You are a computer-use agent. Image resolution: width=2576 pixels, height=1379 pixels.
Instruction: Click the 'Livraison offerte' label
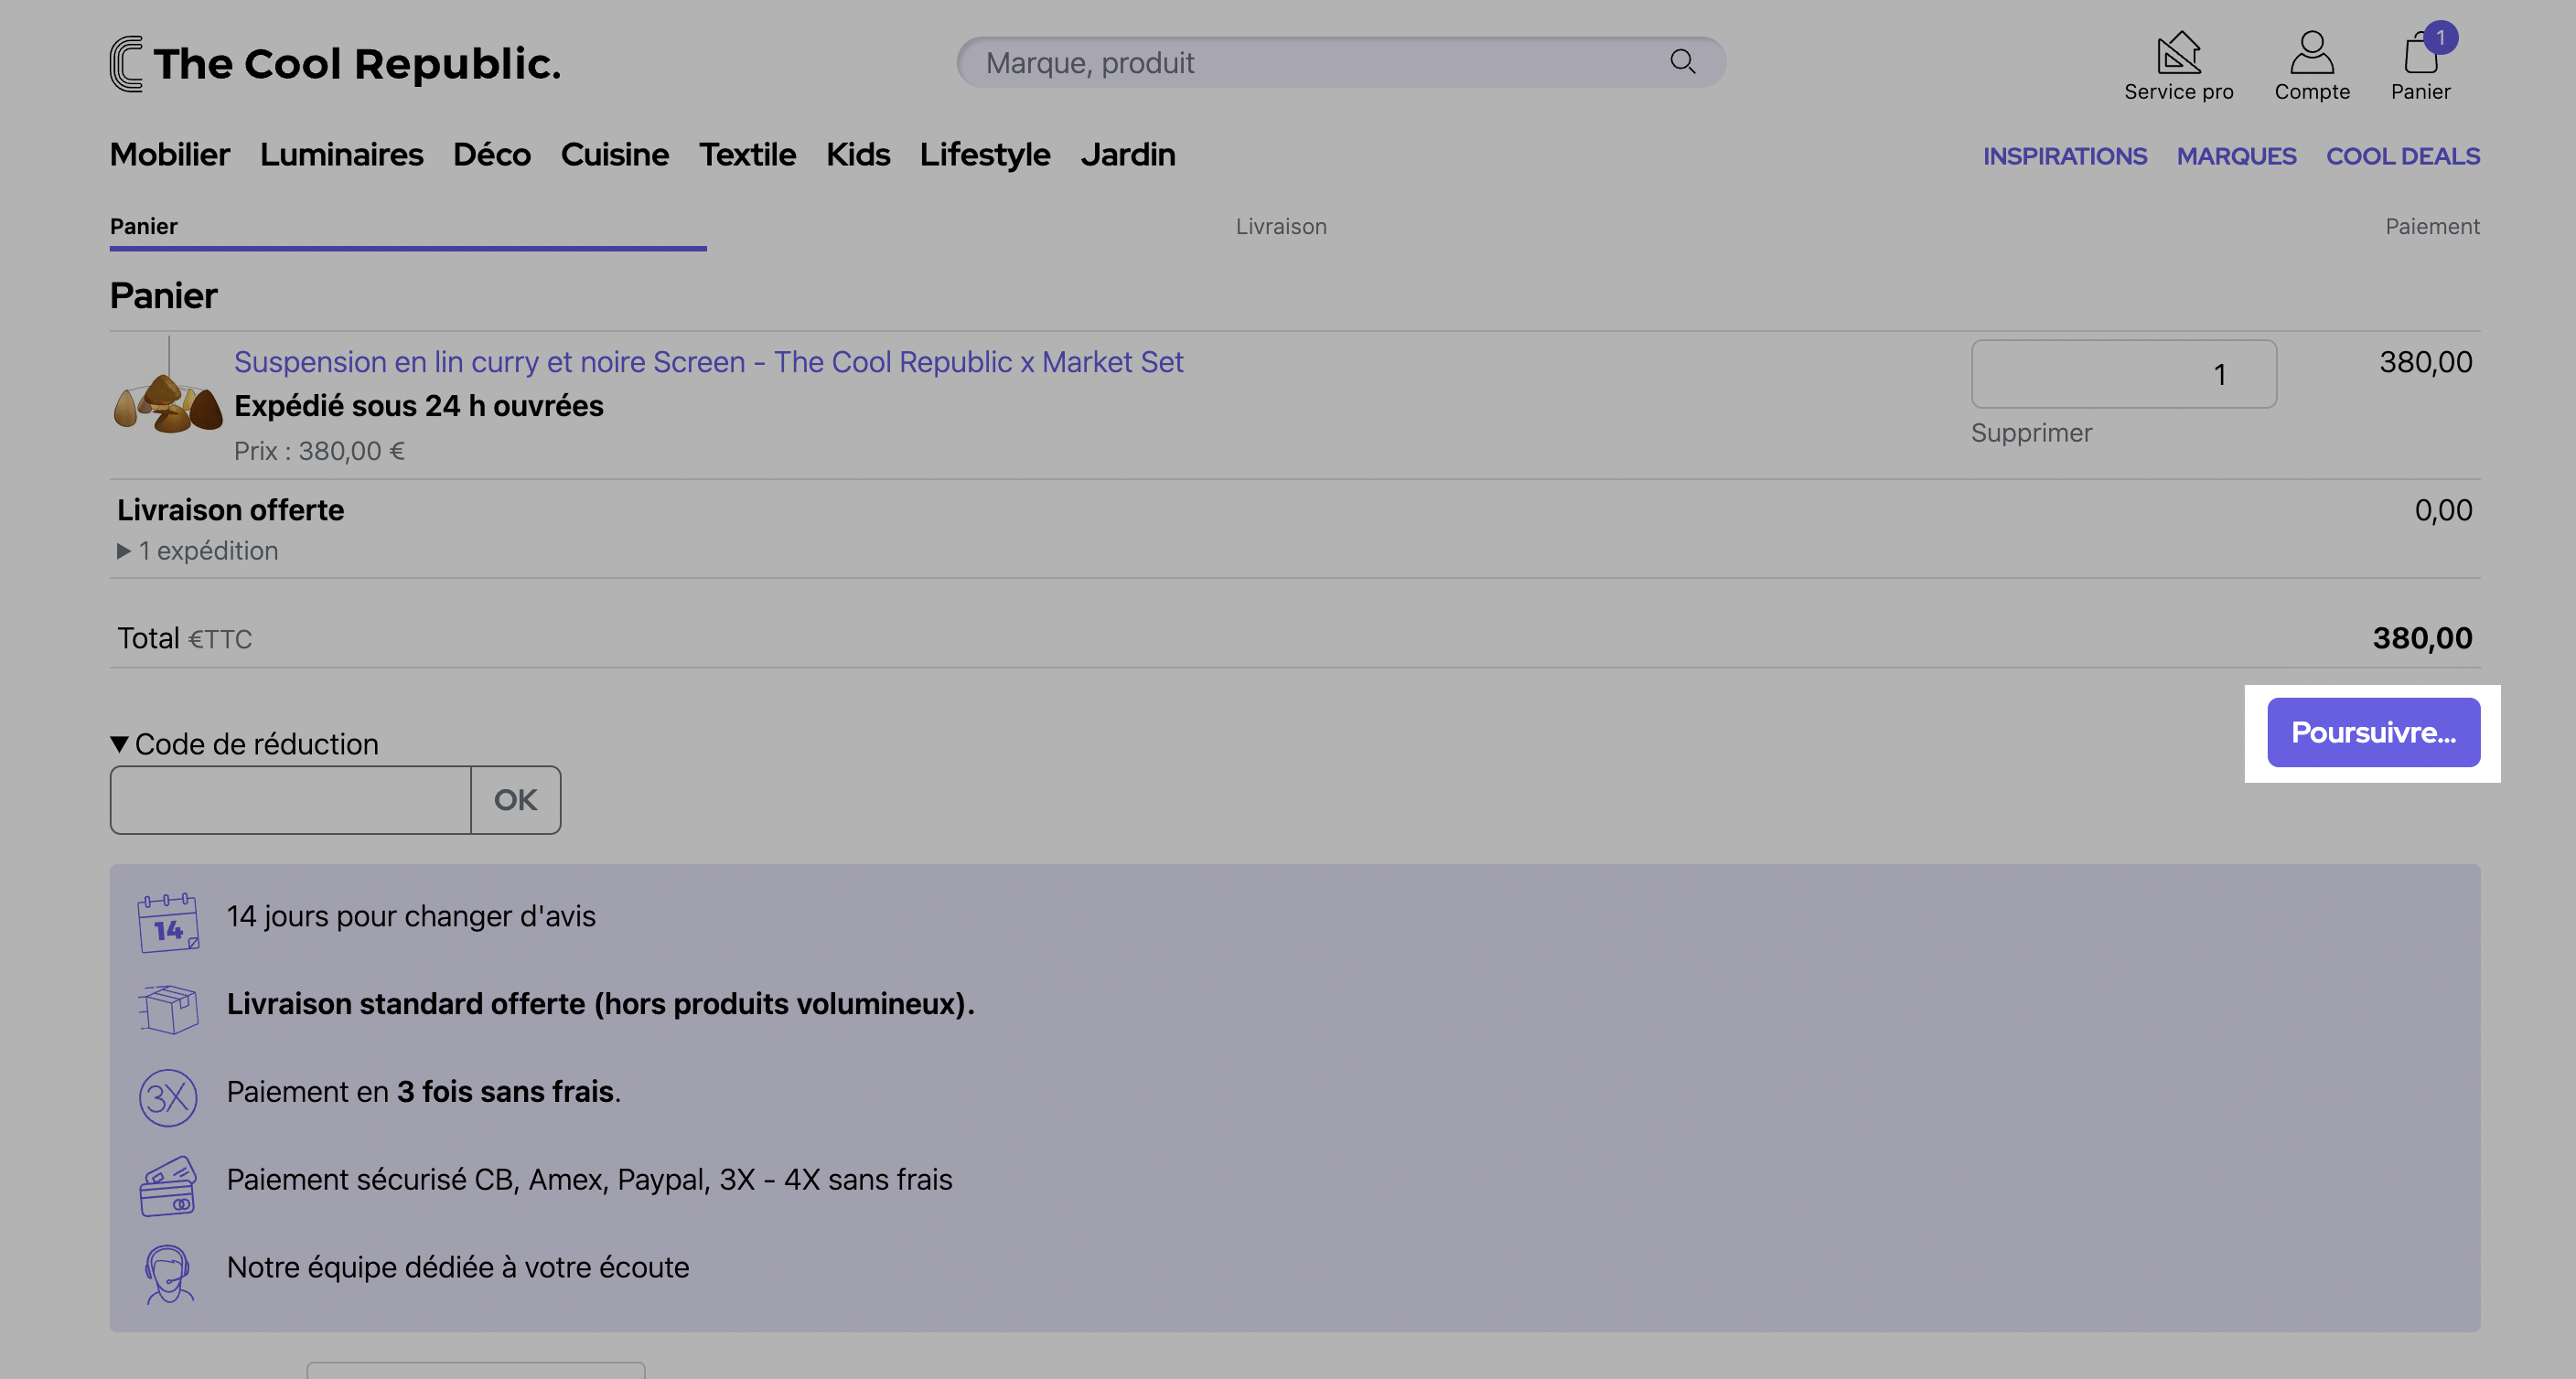(230, 510)
